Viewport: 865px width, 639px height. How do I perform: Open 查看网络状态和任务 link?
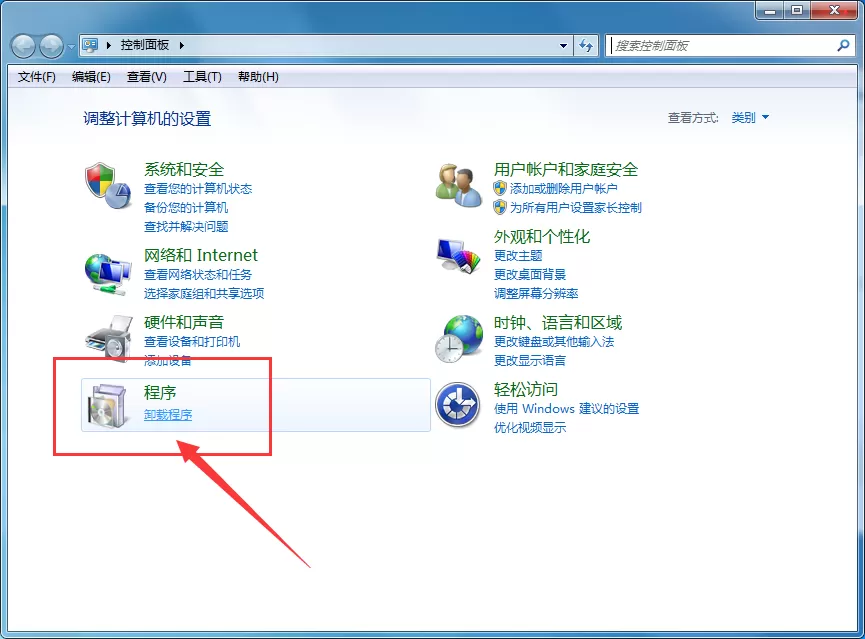tap(197, 274)
